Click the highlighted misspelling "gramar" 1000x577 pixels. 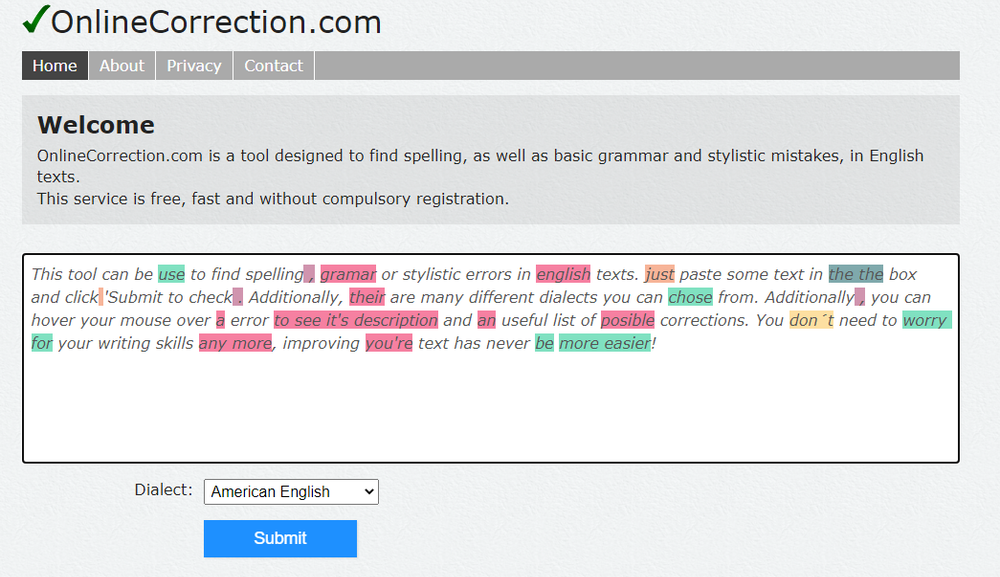point(349,274)
